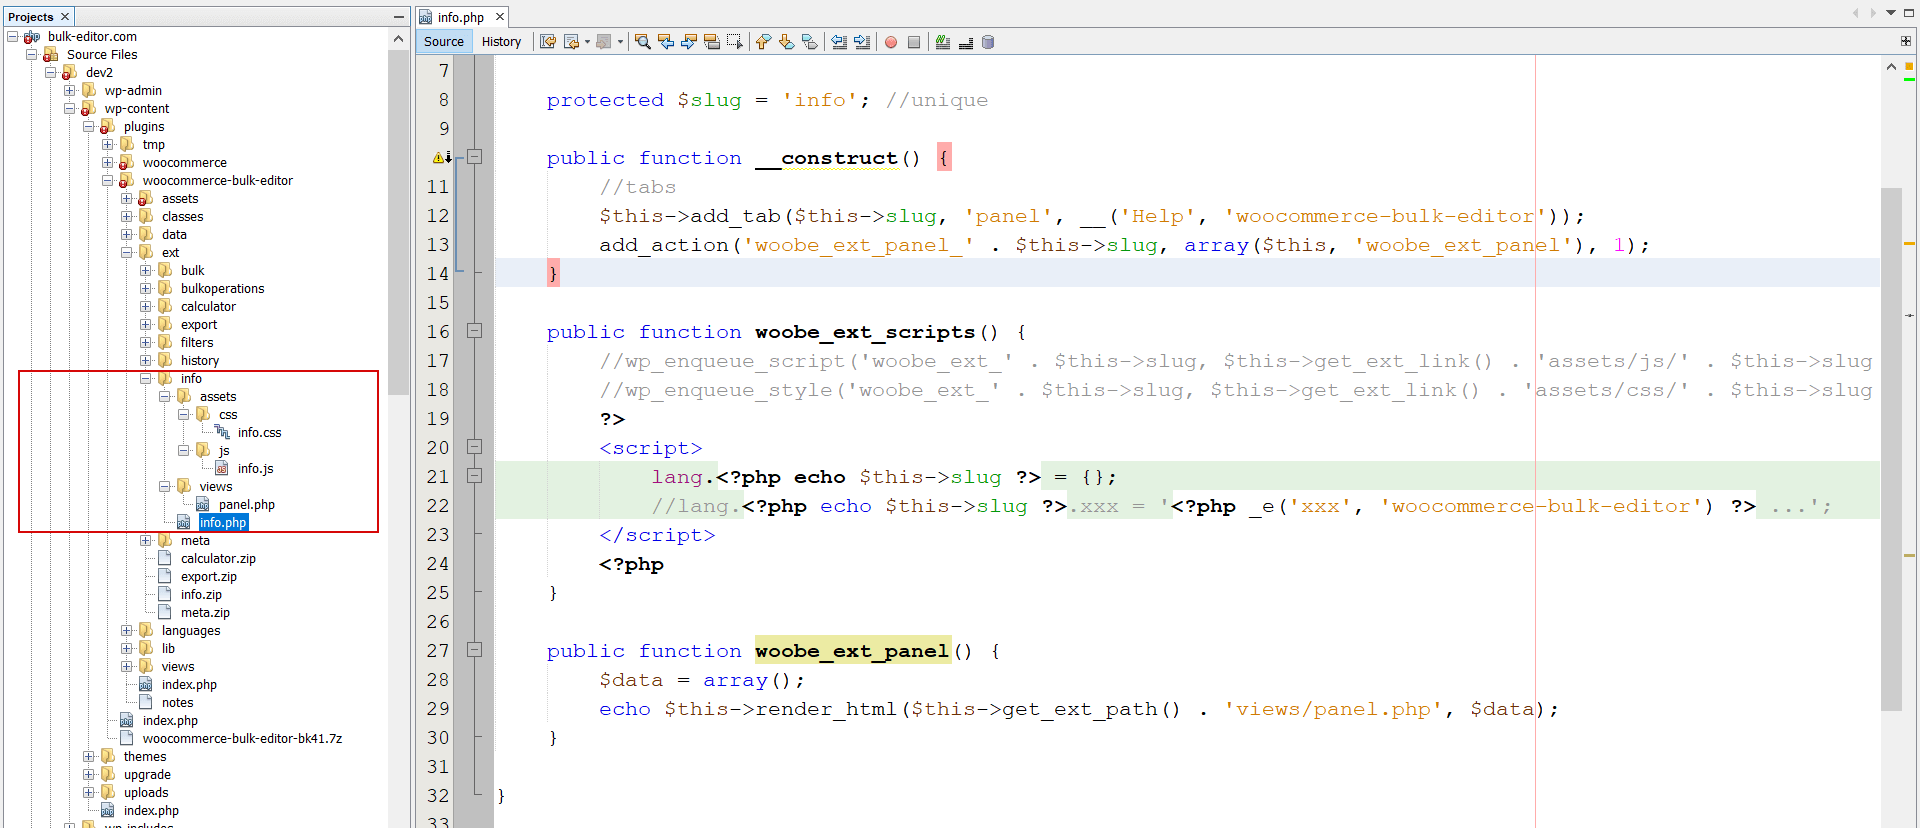Open the Back navigation dropdown arrow
Screen dimensions: 1920x828
click(x=587, y=42)
